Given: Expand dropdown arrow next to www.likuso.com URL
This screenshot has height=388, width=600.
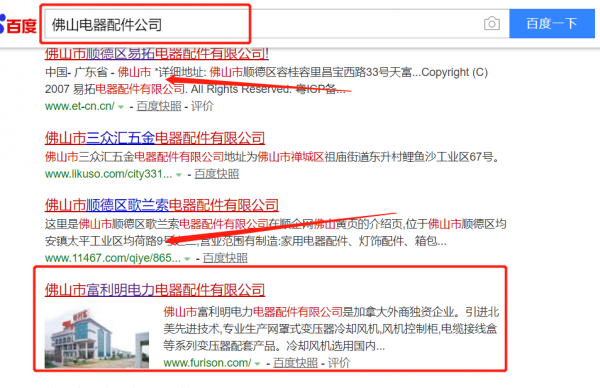Looking at the screenshot, I should [x=178, y=175].
